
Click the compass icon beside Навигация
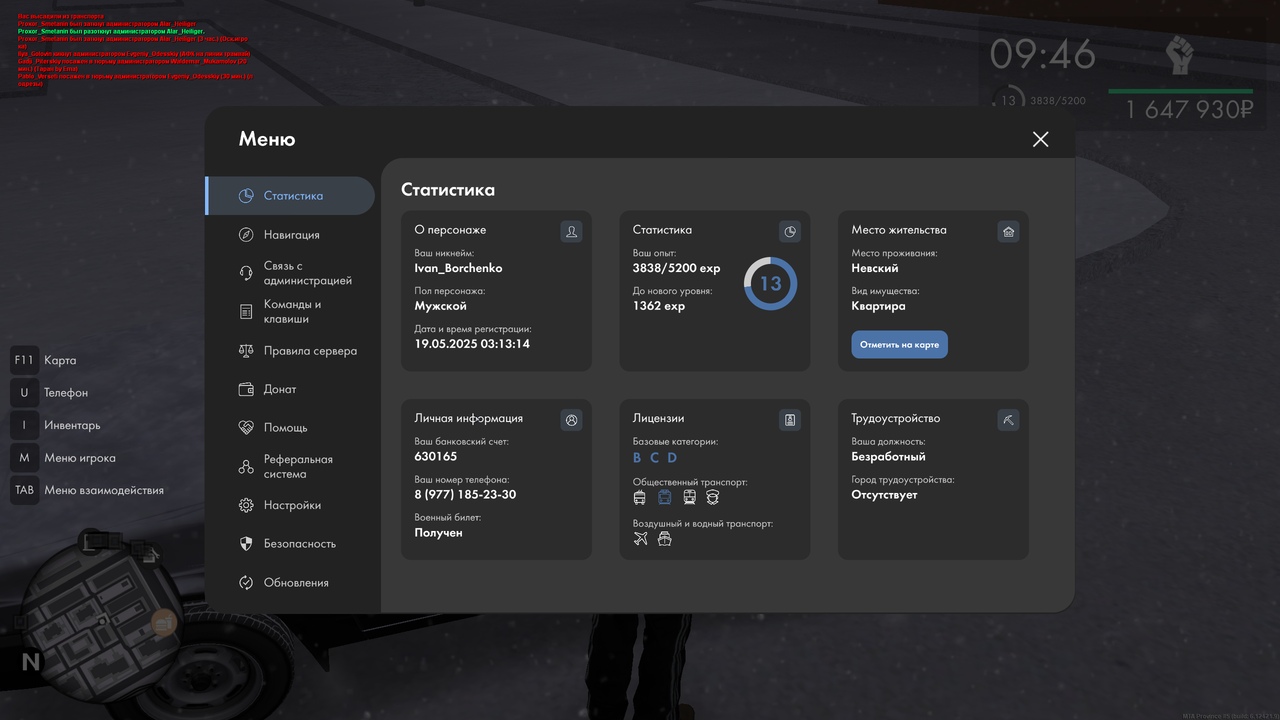(x=246, y=235)
